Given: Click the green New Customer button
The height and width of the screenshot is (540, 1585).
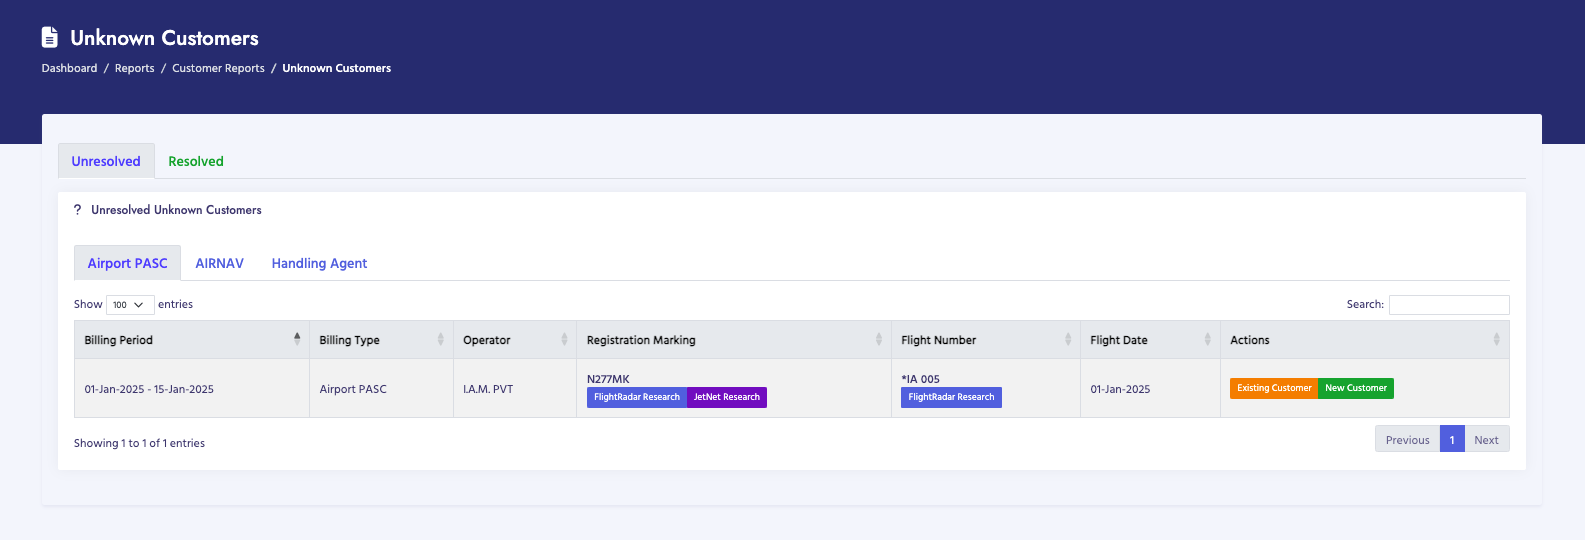Looking at the screenshot, I should coord(1355,388).
